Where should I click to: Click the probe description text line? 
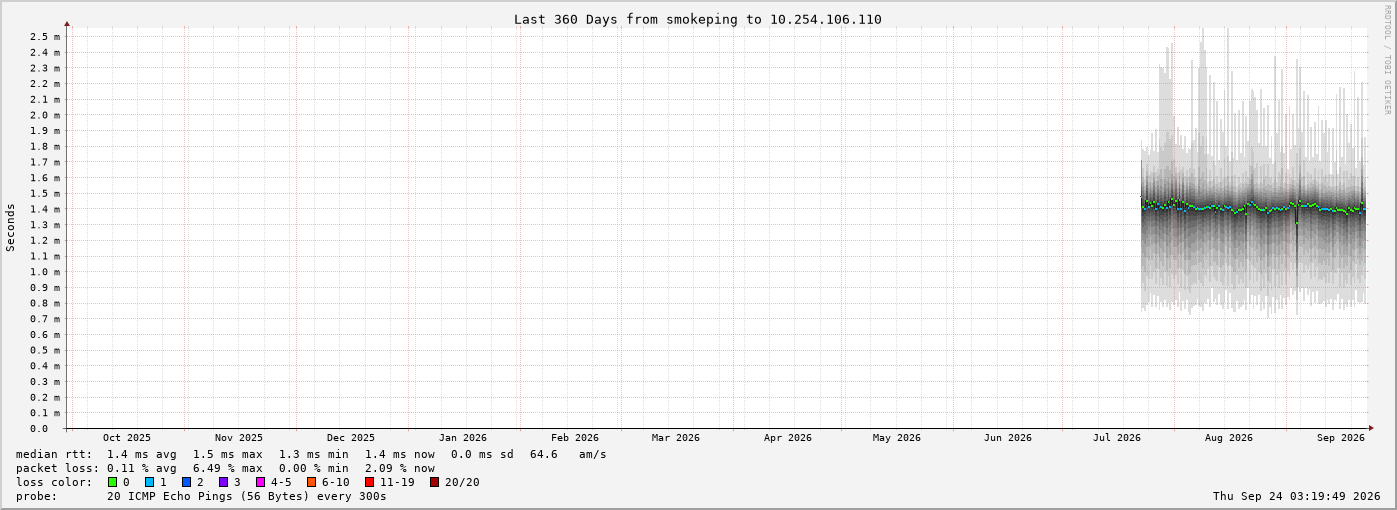tap(201, 496)
